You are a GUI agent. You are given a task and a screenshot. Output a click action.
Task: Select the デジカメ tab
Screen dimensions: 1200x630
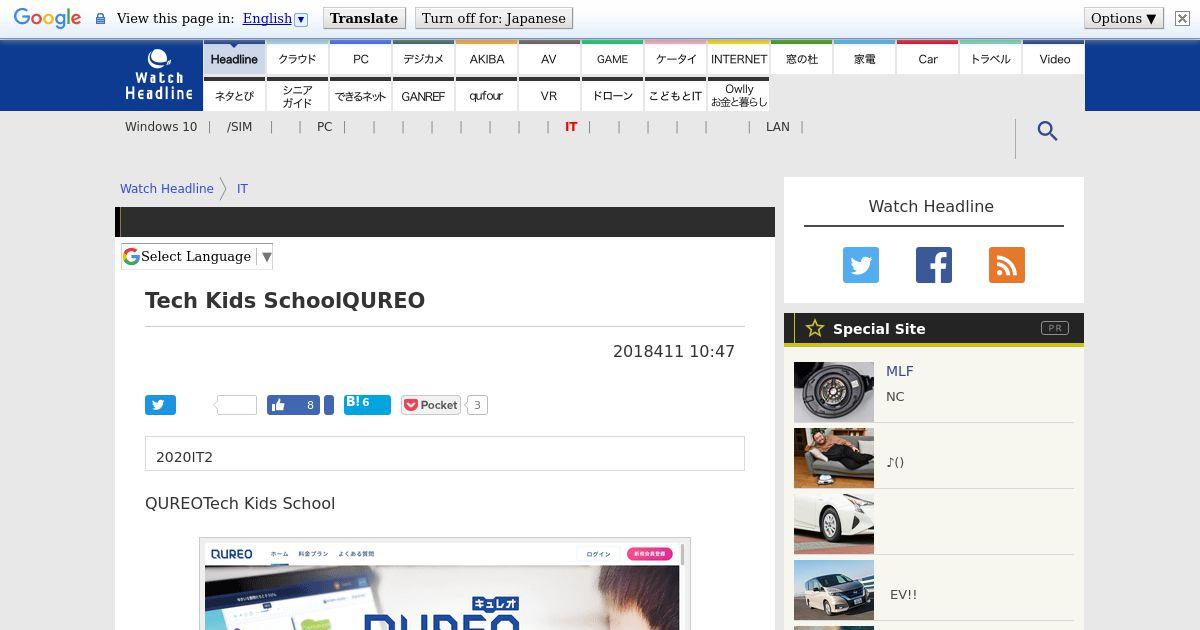[x=423, y=58]
